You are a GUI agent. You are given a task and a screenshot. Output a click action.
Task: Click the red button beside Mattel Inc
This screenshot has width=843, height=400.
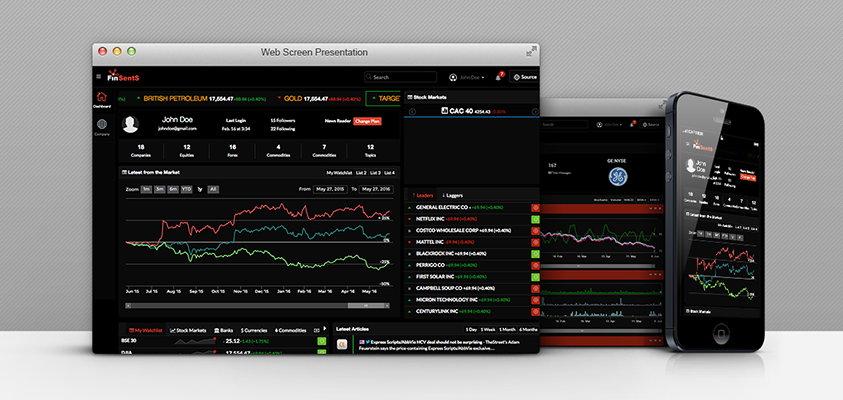[x=535, y=242]
